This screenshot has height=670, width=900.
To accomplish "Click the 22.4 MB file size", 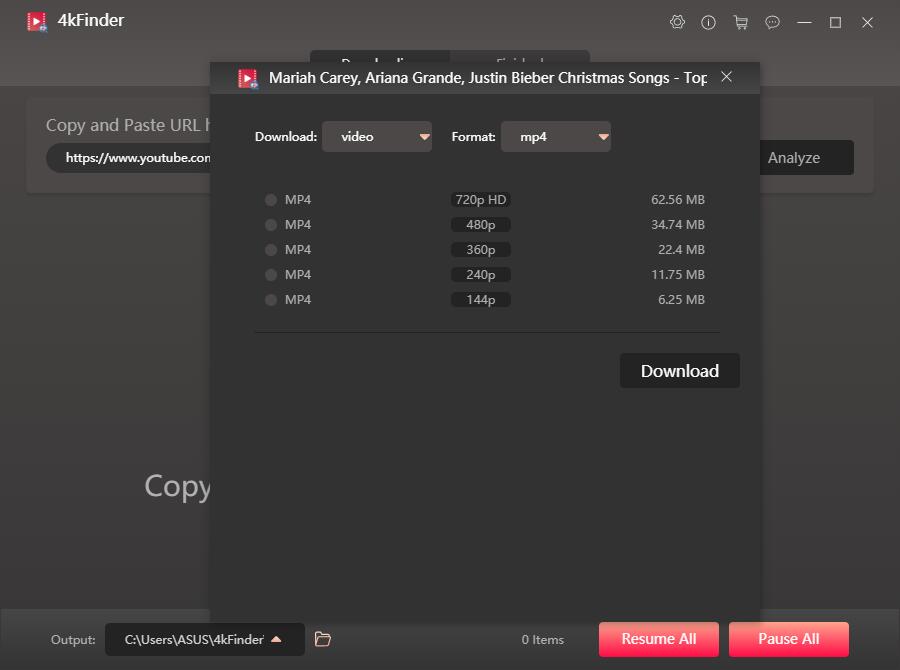I will tap(681, 250).
